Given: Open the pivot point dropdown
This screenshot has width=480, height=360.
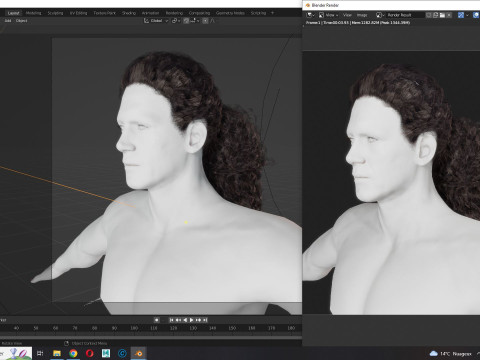Looking at the screenshot, I should tap(176, 21).
